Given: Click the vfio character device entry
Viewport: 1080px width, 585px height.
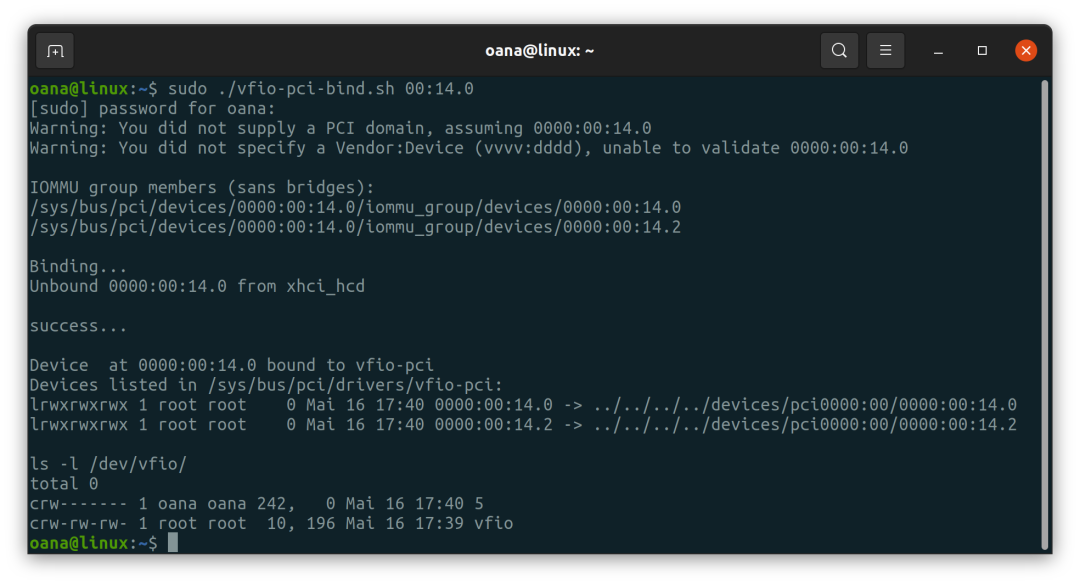Looking at the screenshot, I should [271, 524].
